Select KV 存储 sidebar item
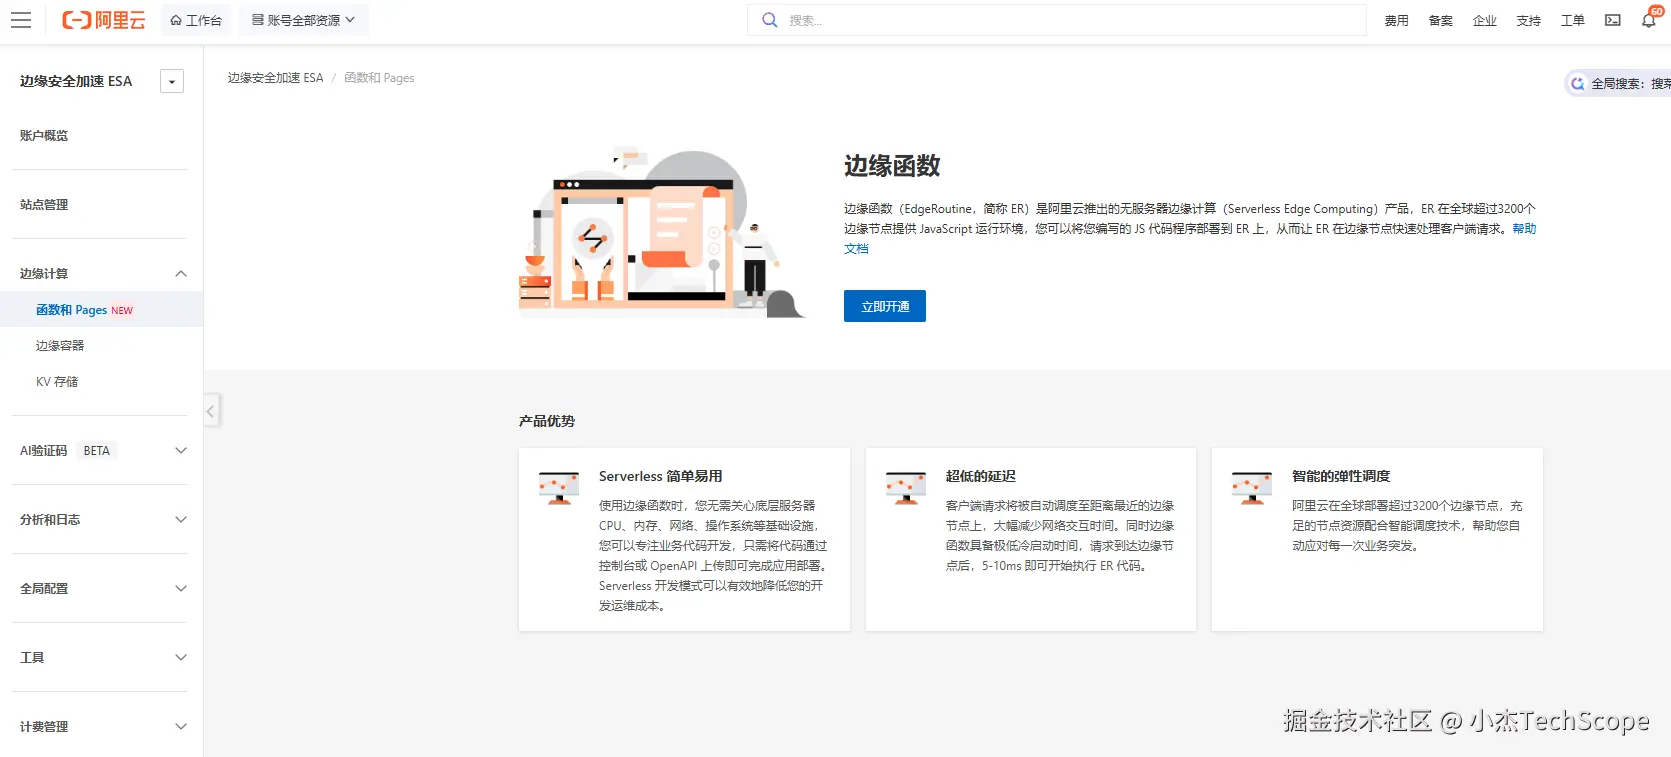 [x=57, y=382]
